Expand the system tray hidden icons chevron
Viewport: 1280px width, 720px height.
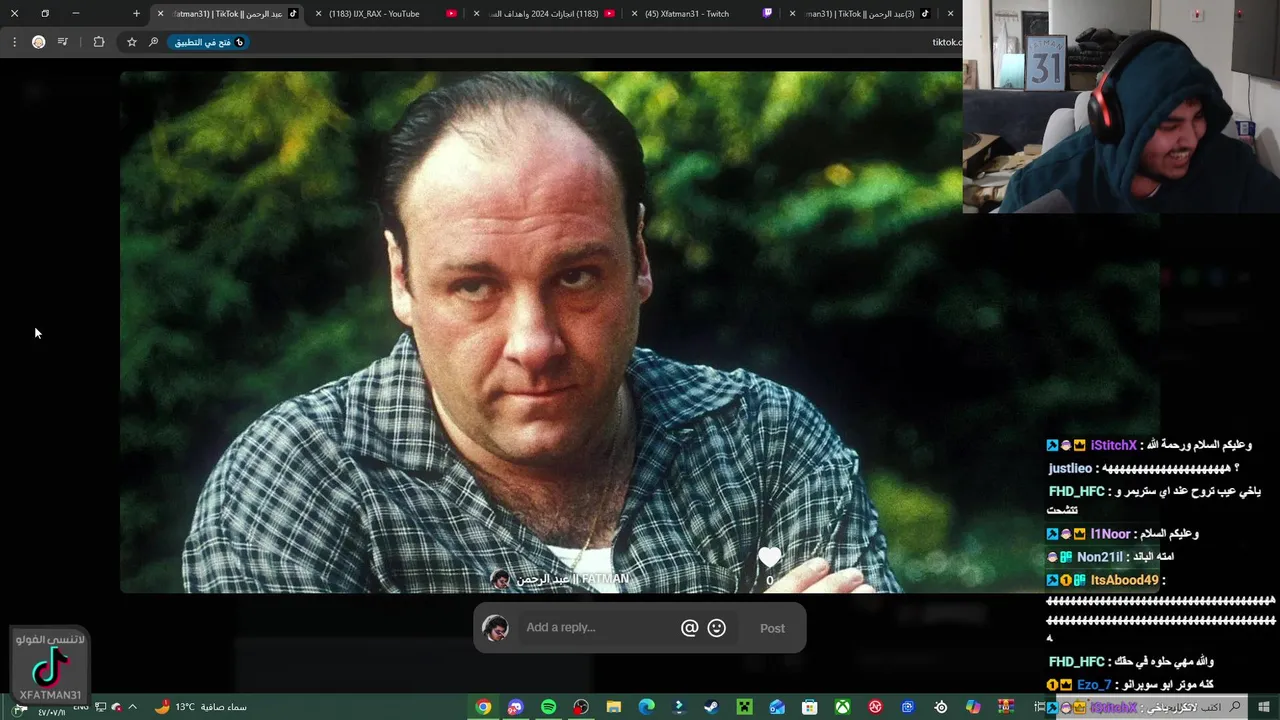pyautogui.click(x=132, y=707)
